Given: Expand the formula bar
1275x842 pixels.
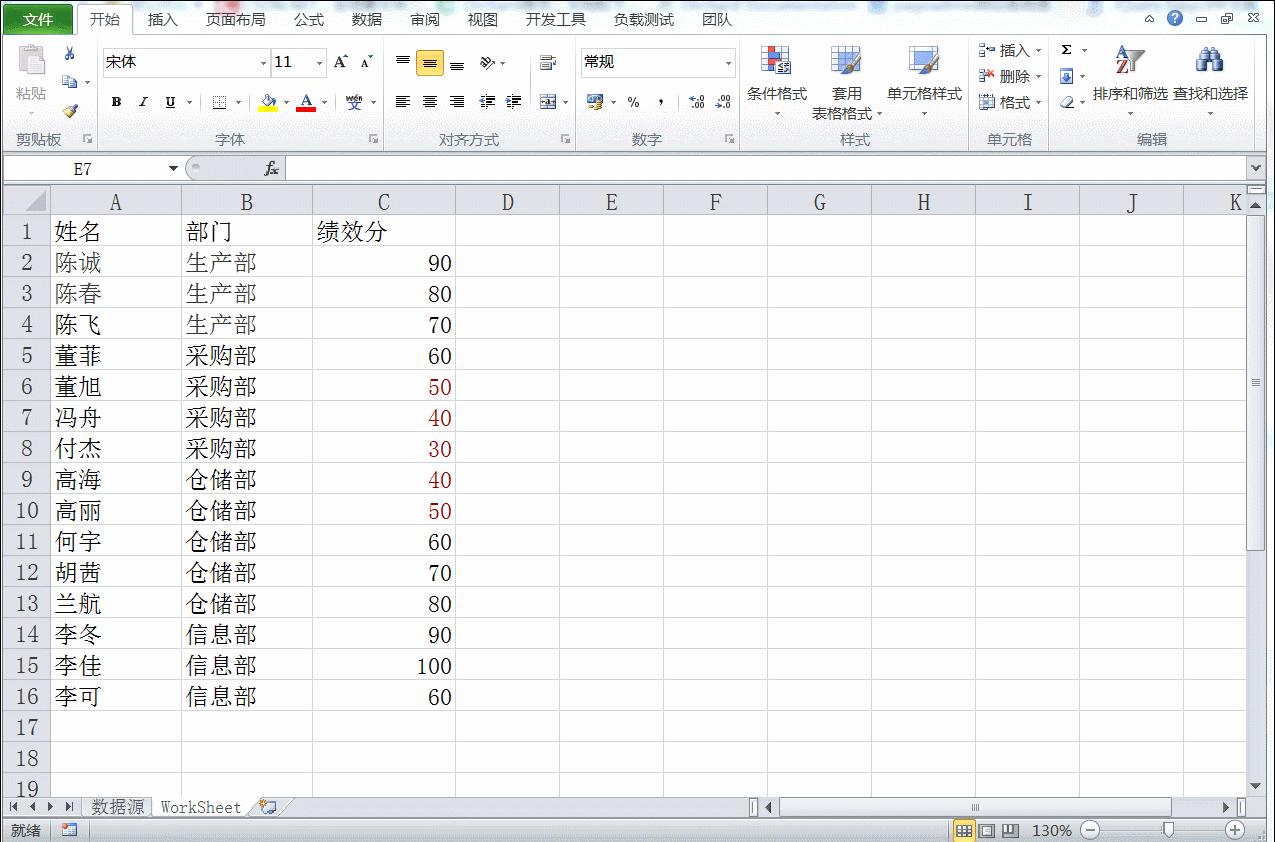Looking at the screenshot, I should (x=1256, y=169).
